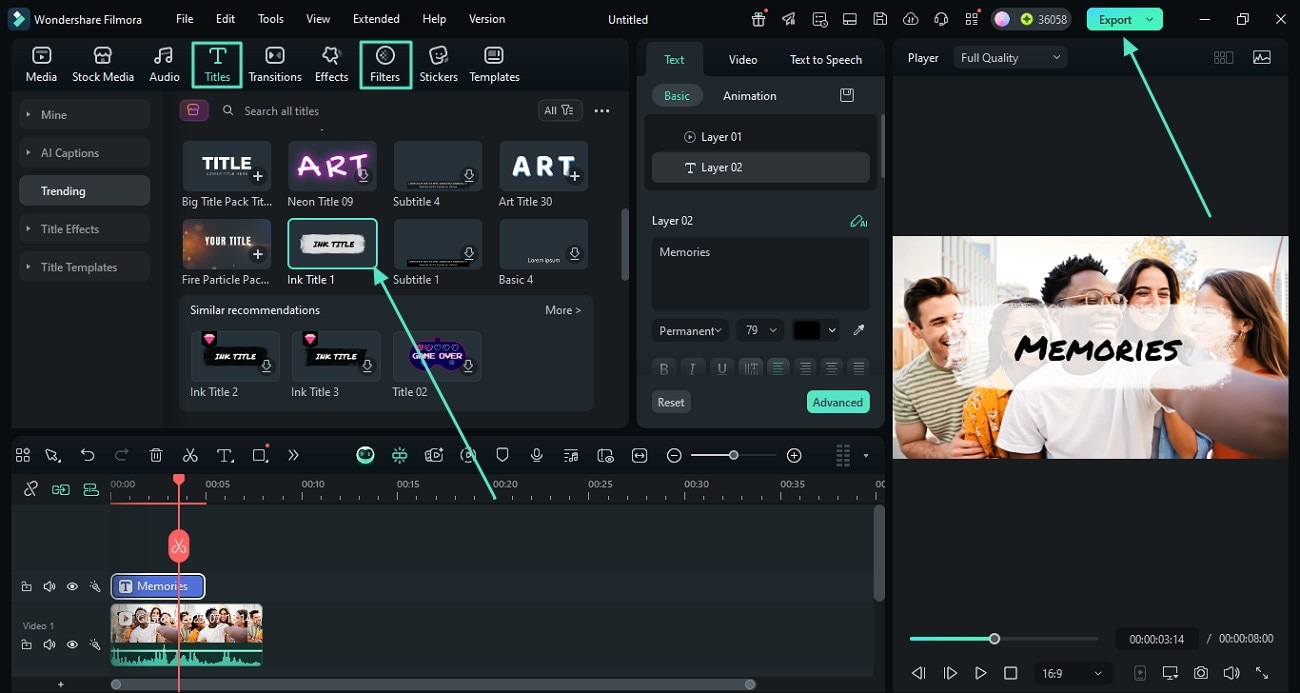Select the Text tool in timeline toolbar
The width and height of the screenshot is (1300, 693).
point(225,455)
